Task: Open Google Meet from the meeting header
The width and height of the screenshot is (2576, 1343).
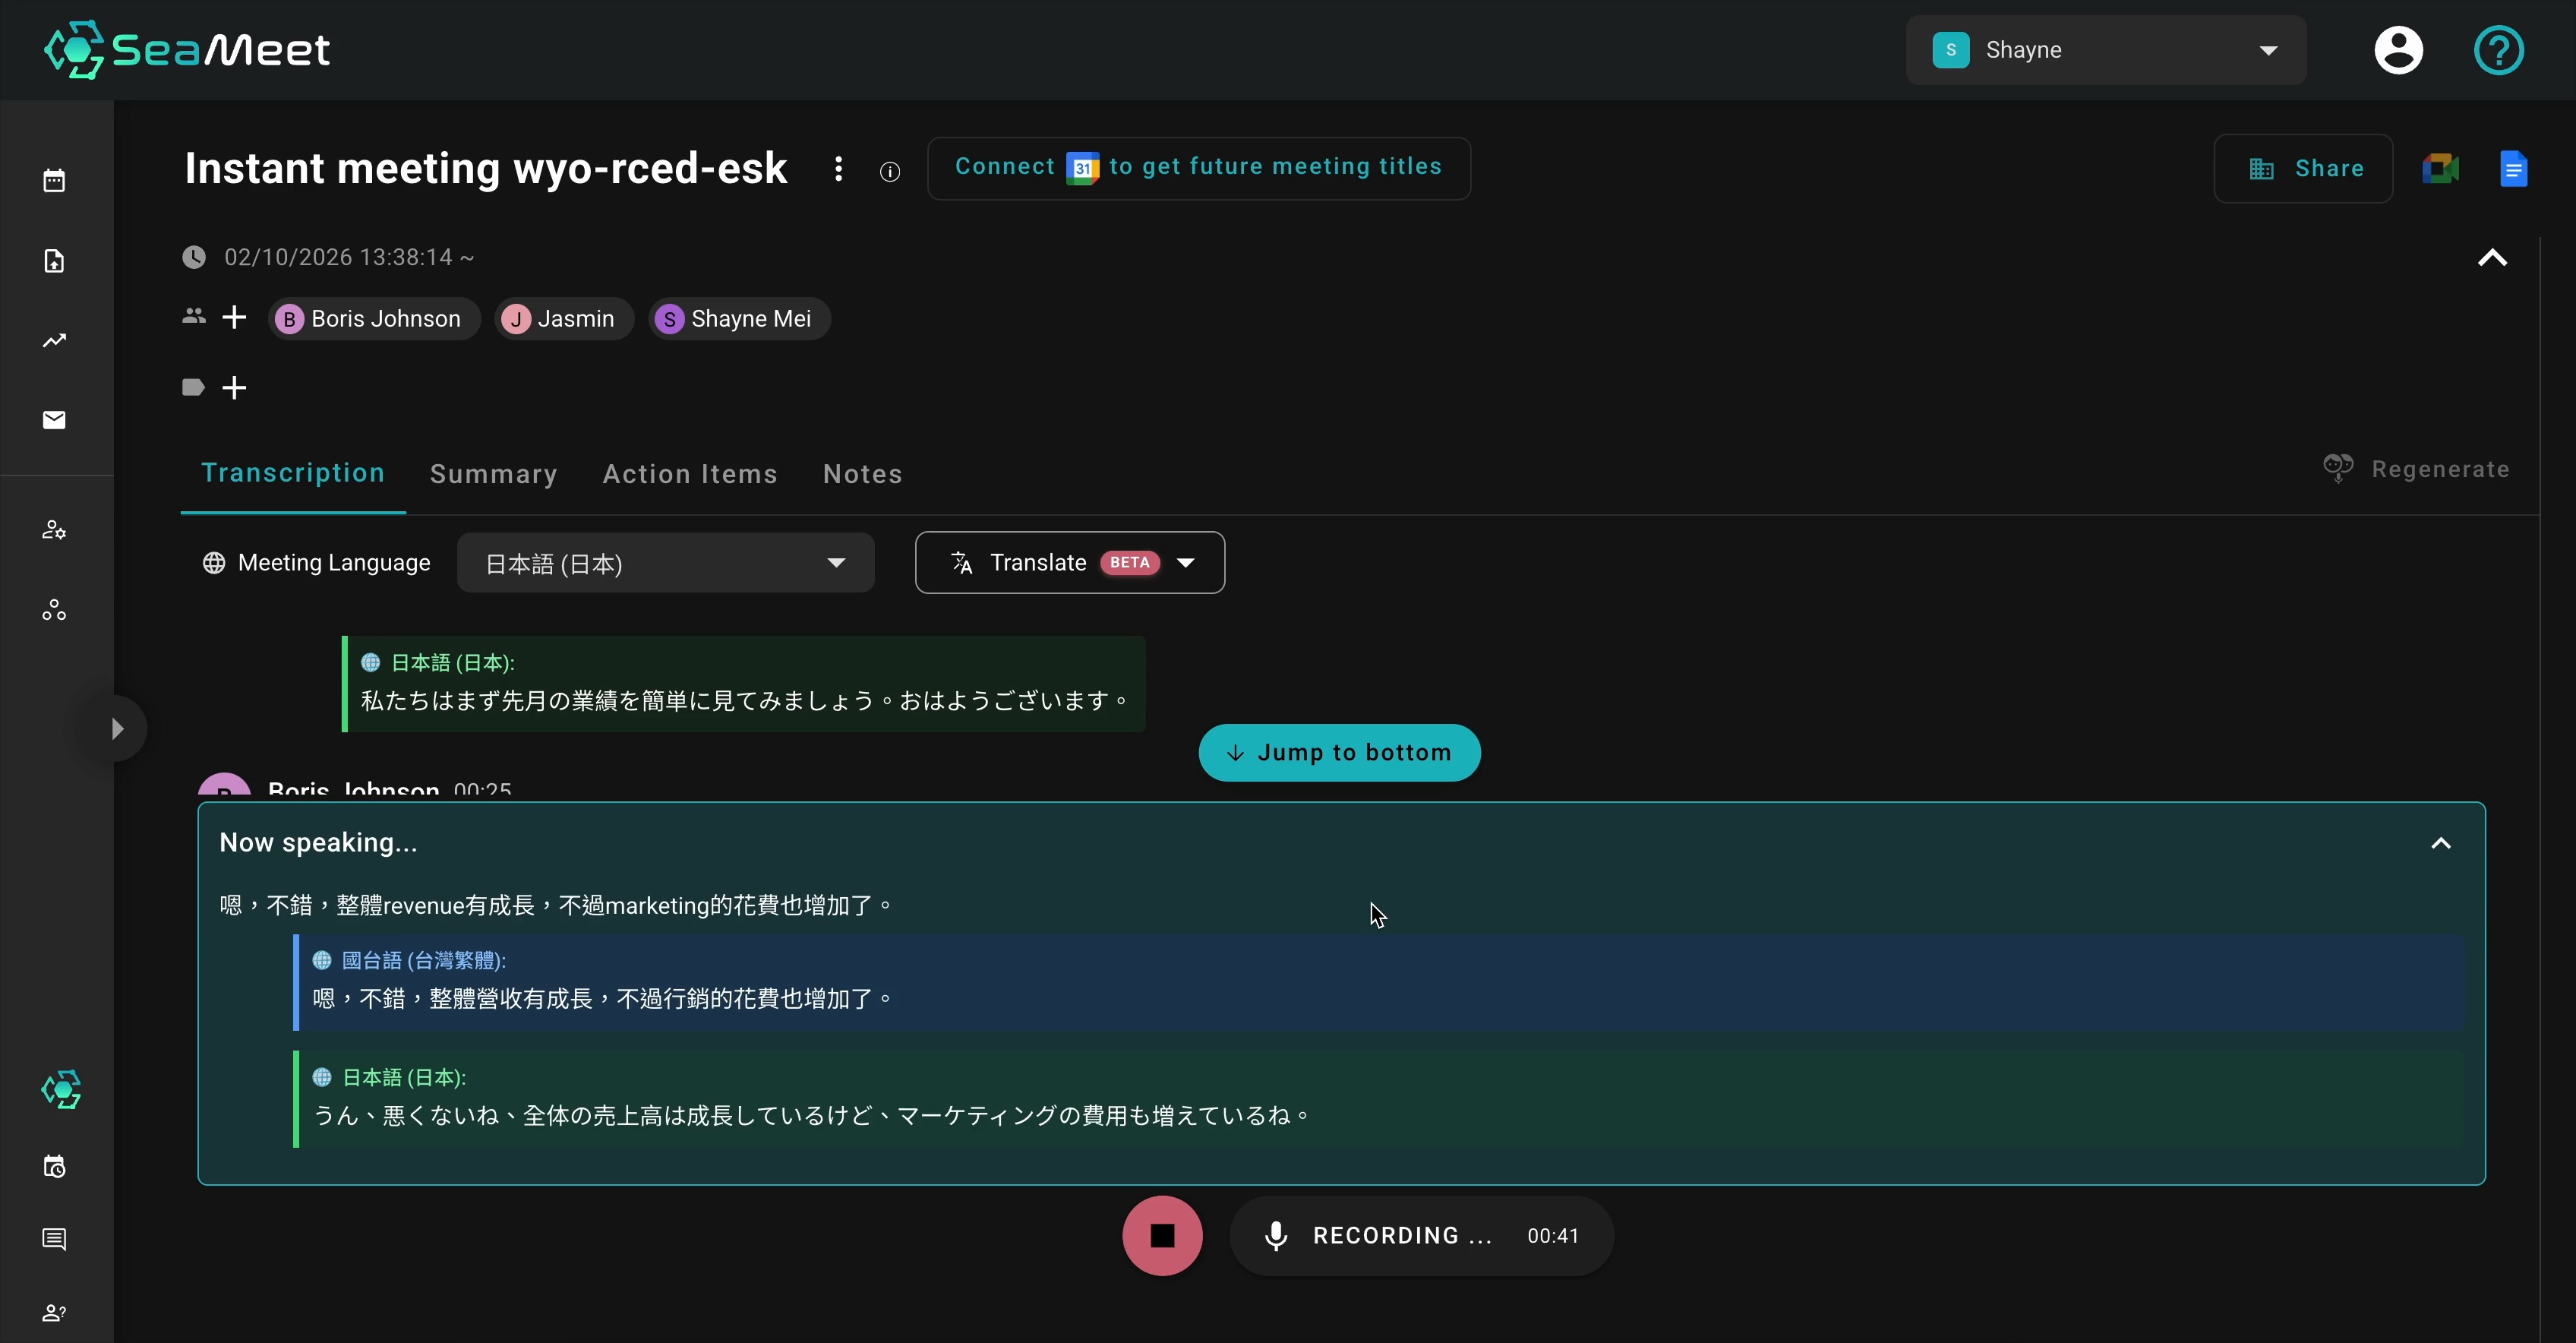Action: coord(2440,168)
